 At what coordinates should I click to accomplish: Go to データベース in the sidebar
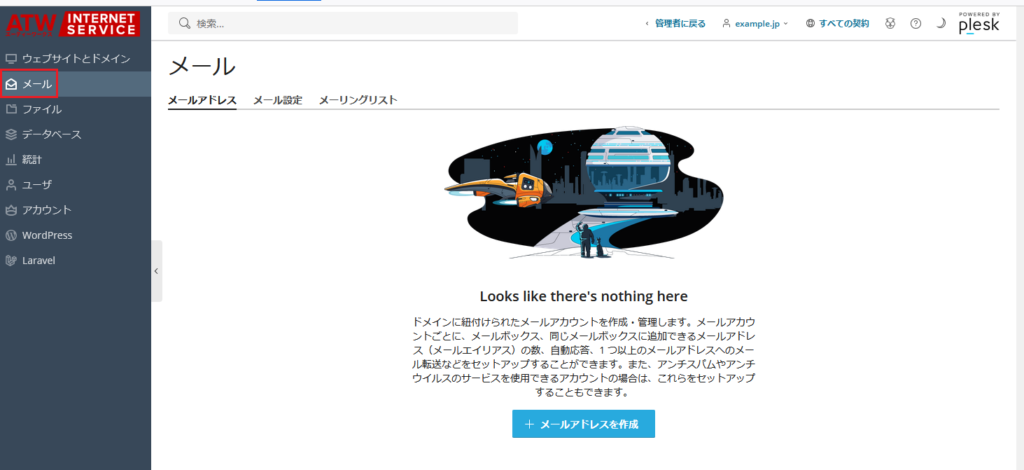click(75, 134)
